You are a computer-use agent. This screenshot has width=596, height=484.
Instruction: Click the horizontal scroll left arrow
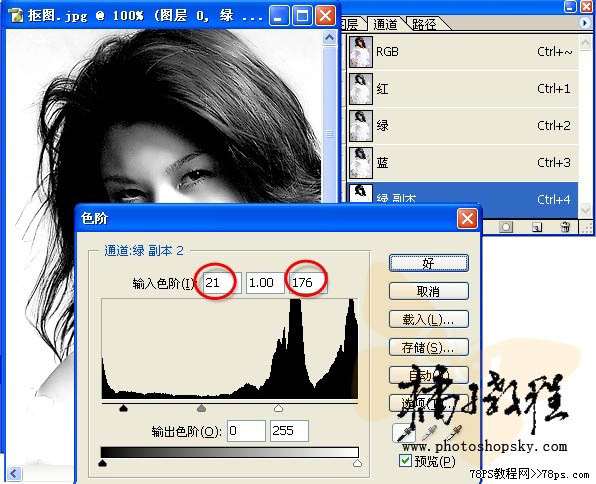click(14, 473)
